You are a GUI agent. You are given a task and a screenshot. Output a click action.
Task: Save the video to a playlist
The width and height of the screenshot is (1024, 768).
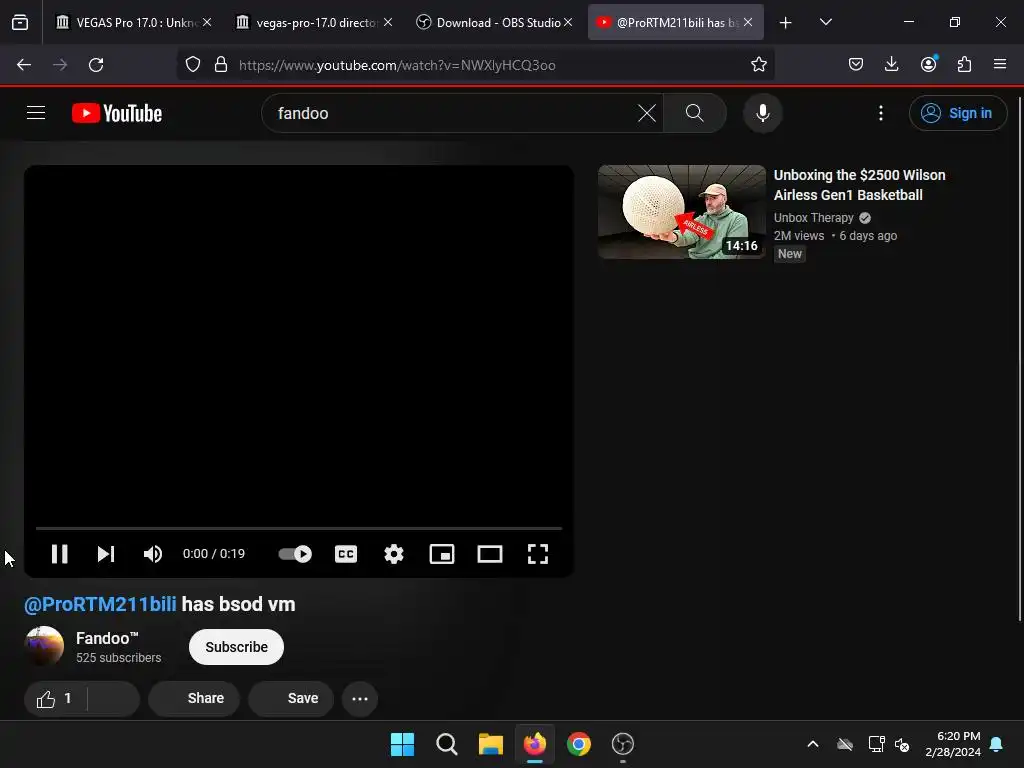tap(291, 699)
